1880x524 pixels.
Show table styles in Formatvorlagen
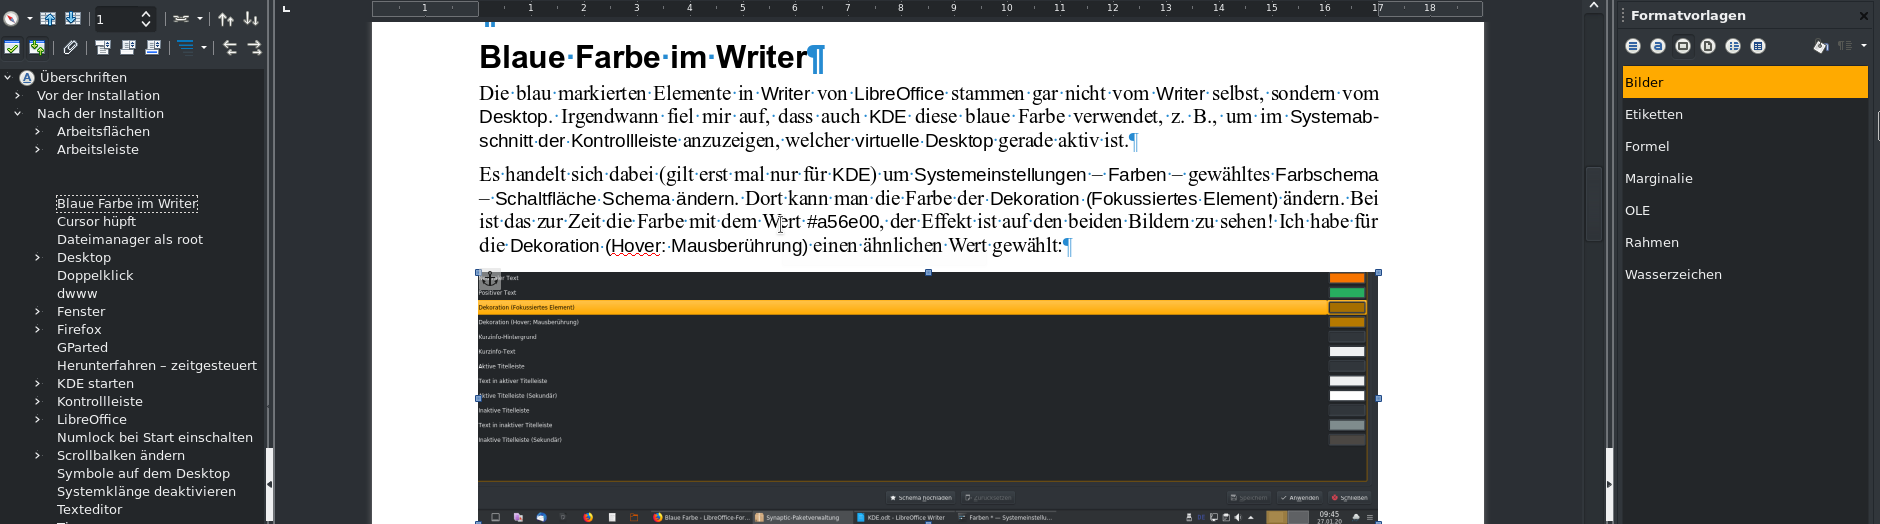tap(1758, 46)
